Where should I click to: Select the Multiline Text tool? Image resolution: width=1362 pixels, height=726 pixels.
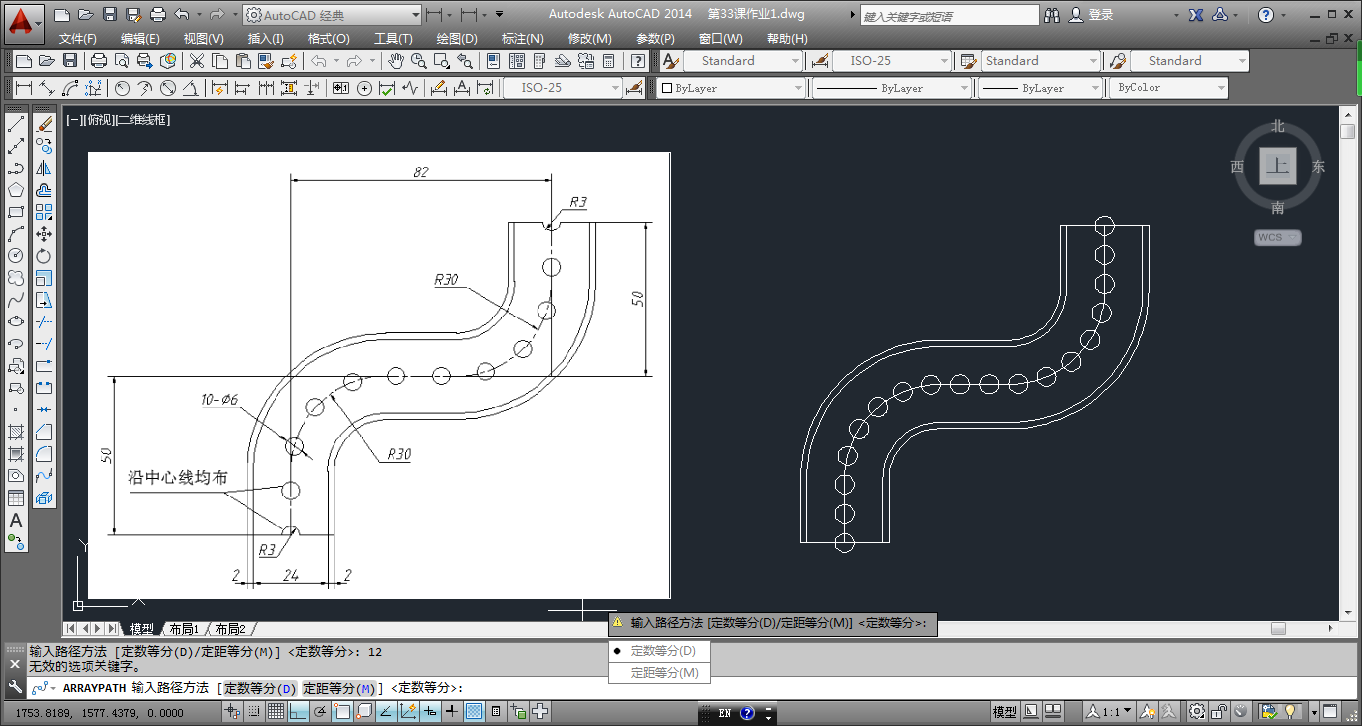pos(16,520)
